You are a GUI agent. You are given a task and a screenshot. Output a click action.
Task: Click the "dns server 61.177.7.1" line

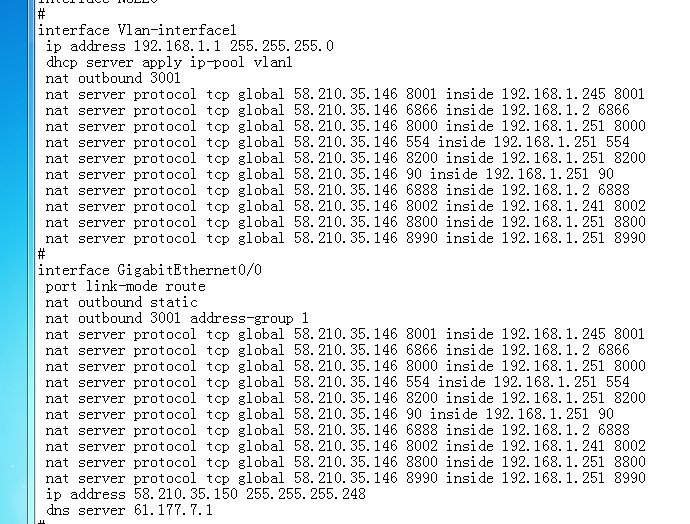point(129,510)
